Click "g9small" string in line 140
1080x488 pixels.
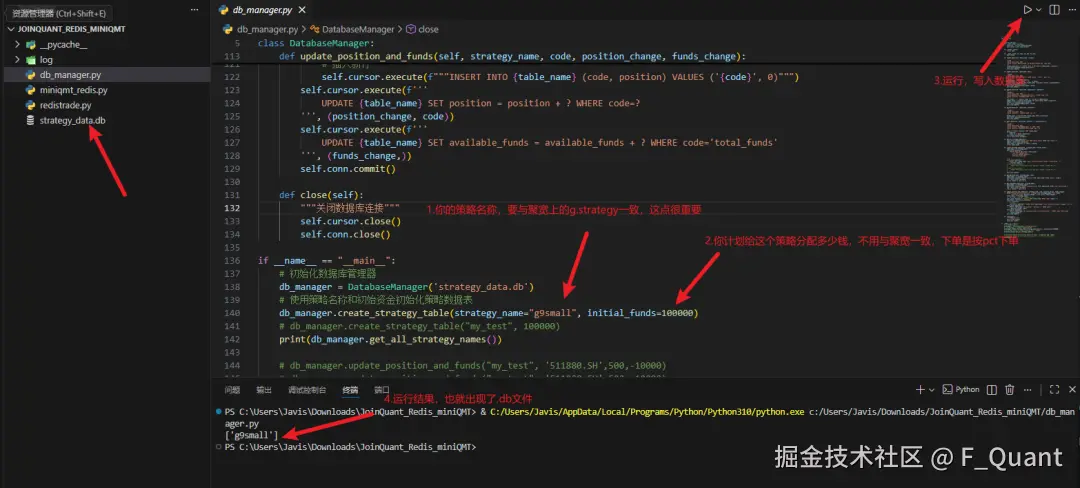[555, 312]
